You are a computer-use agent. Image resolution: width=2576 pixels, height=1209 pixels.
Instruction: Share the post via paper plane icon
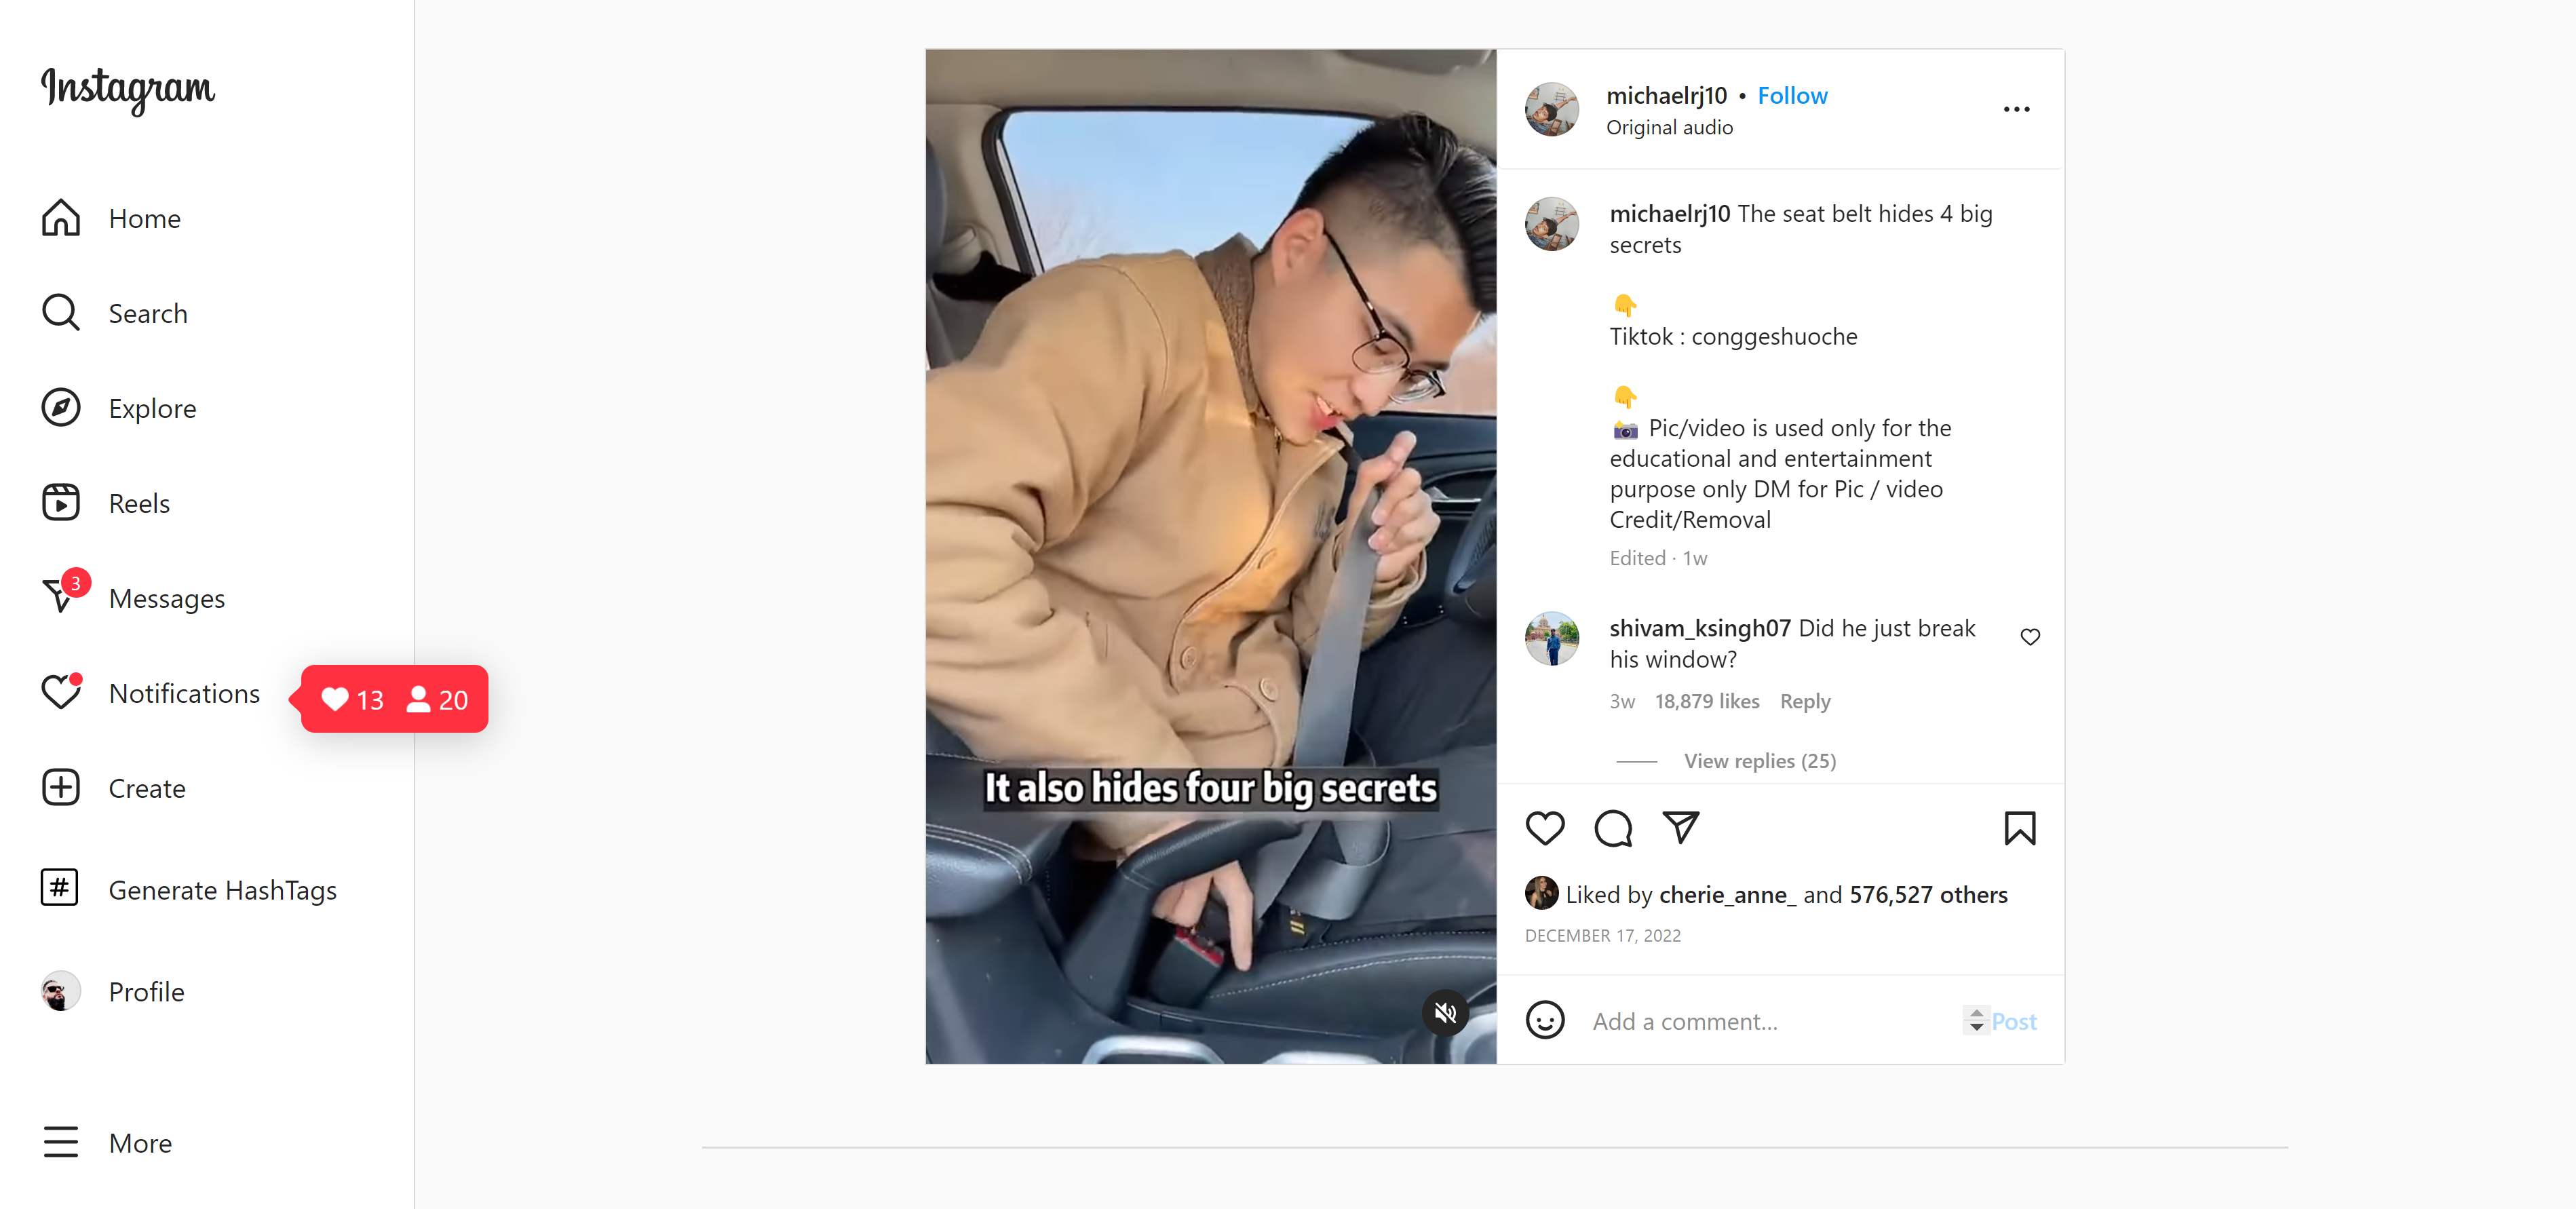[1681, 827]
